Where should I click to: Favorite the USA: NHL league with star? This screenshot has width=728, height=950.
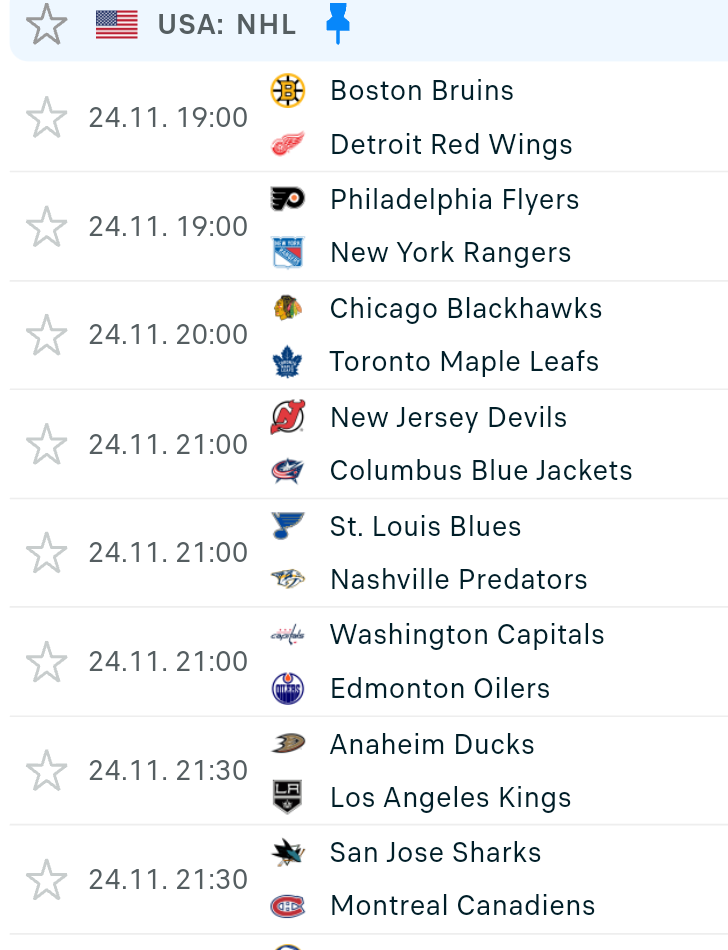46,25
